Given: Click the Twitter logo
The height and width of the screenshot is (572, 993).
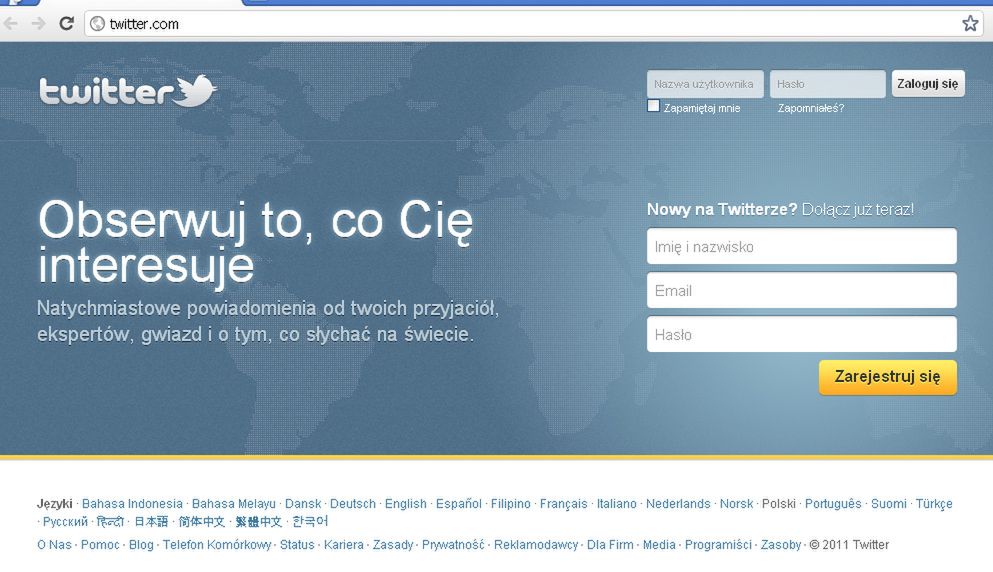Looking at the screenshot, I should (x=128, y=91).
